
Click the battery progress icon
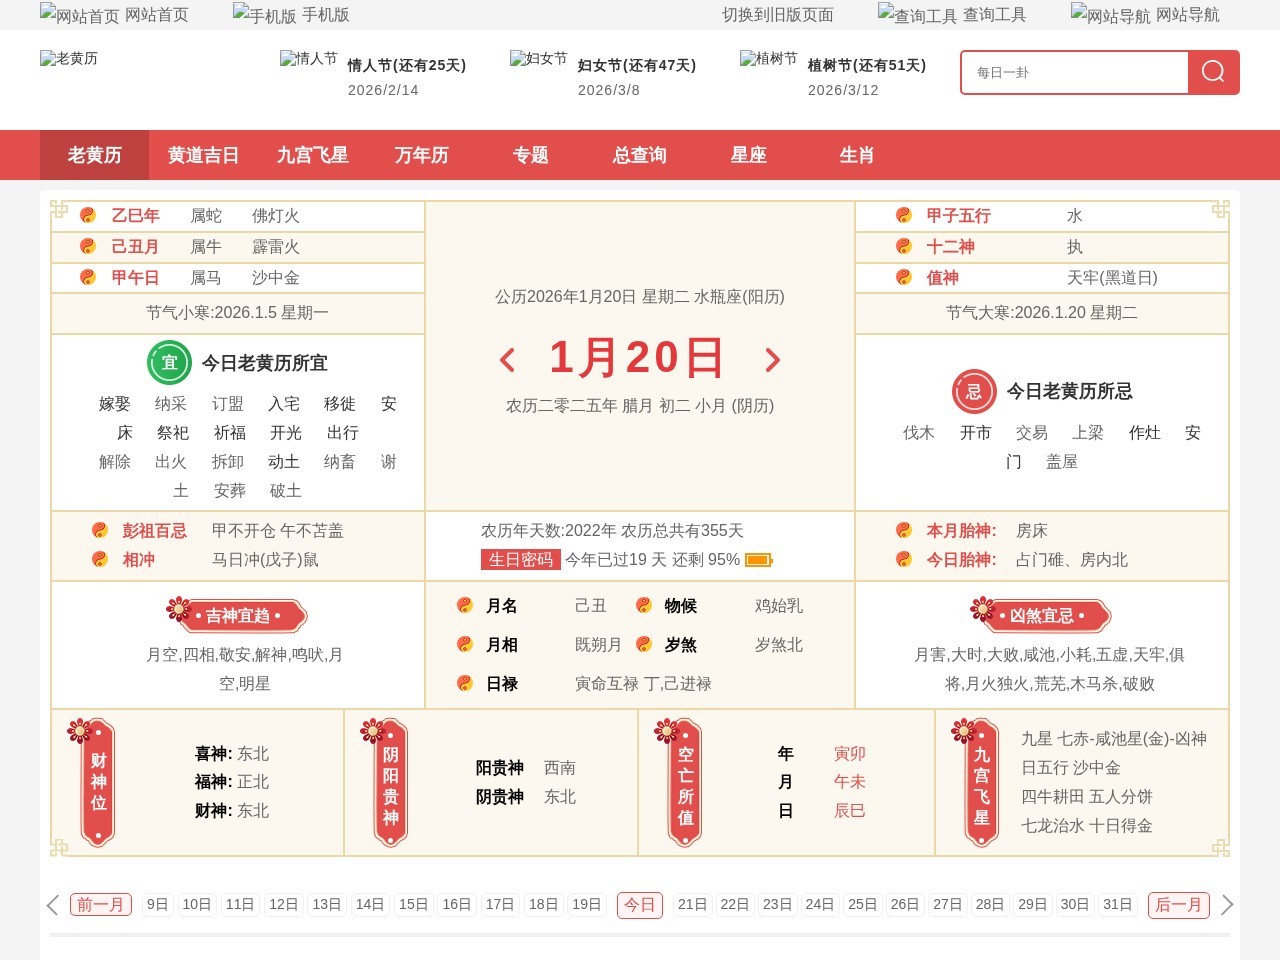coord(758,560)
